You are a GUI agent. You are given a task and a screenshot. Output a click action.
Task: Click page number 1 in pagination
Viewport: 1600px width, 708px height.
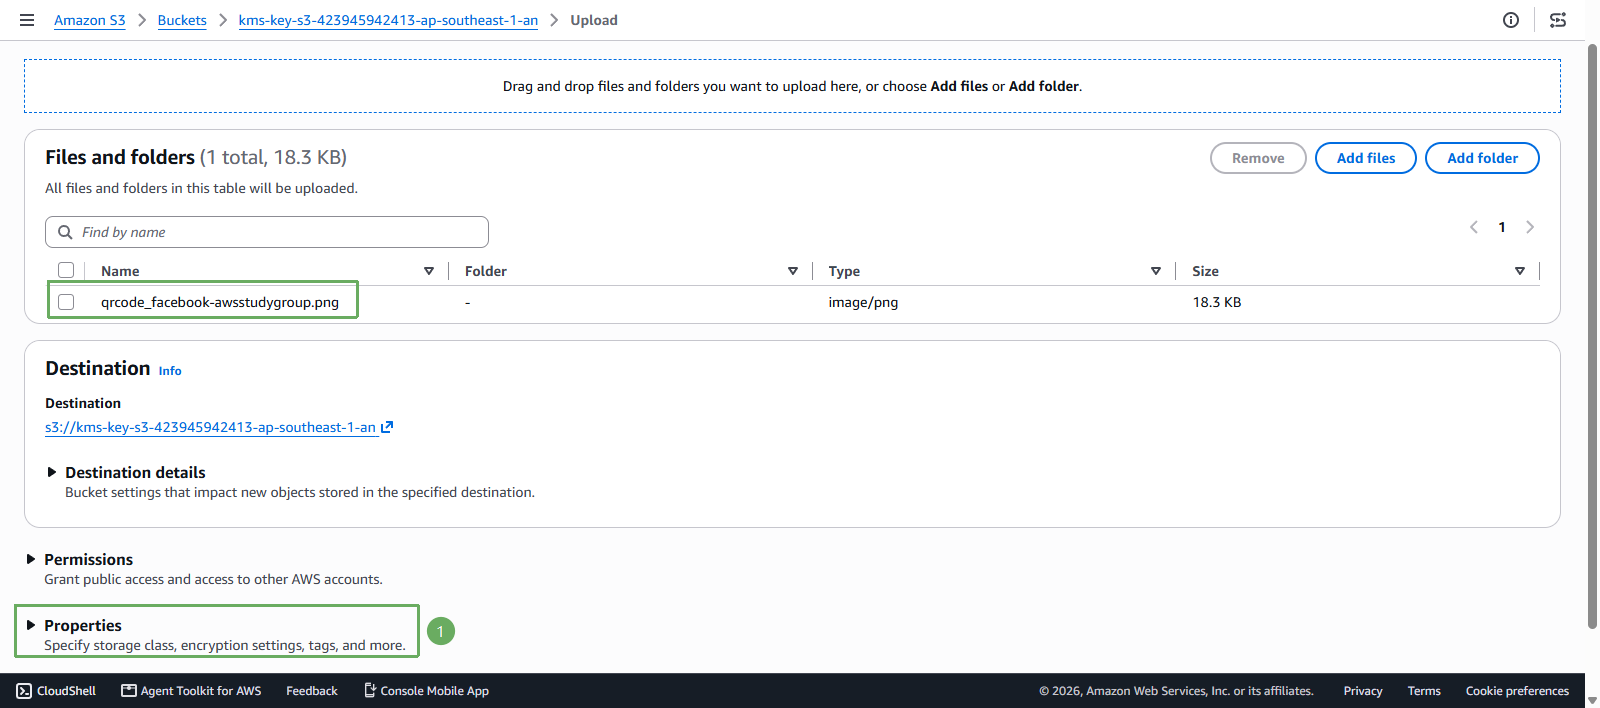(x=1502, y=227)
